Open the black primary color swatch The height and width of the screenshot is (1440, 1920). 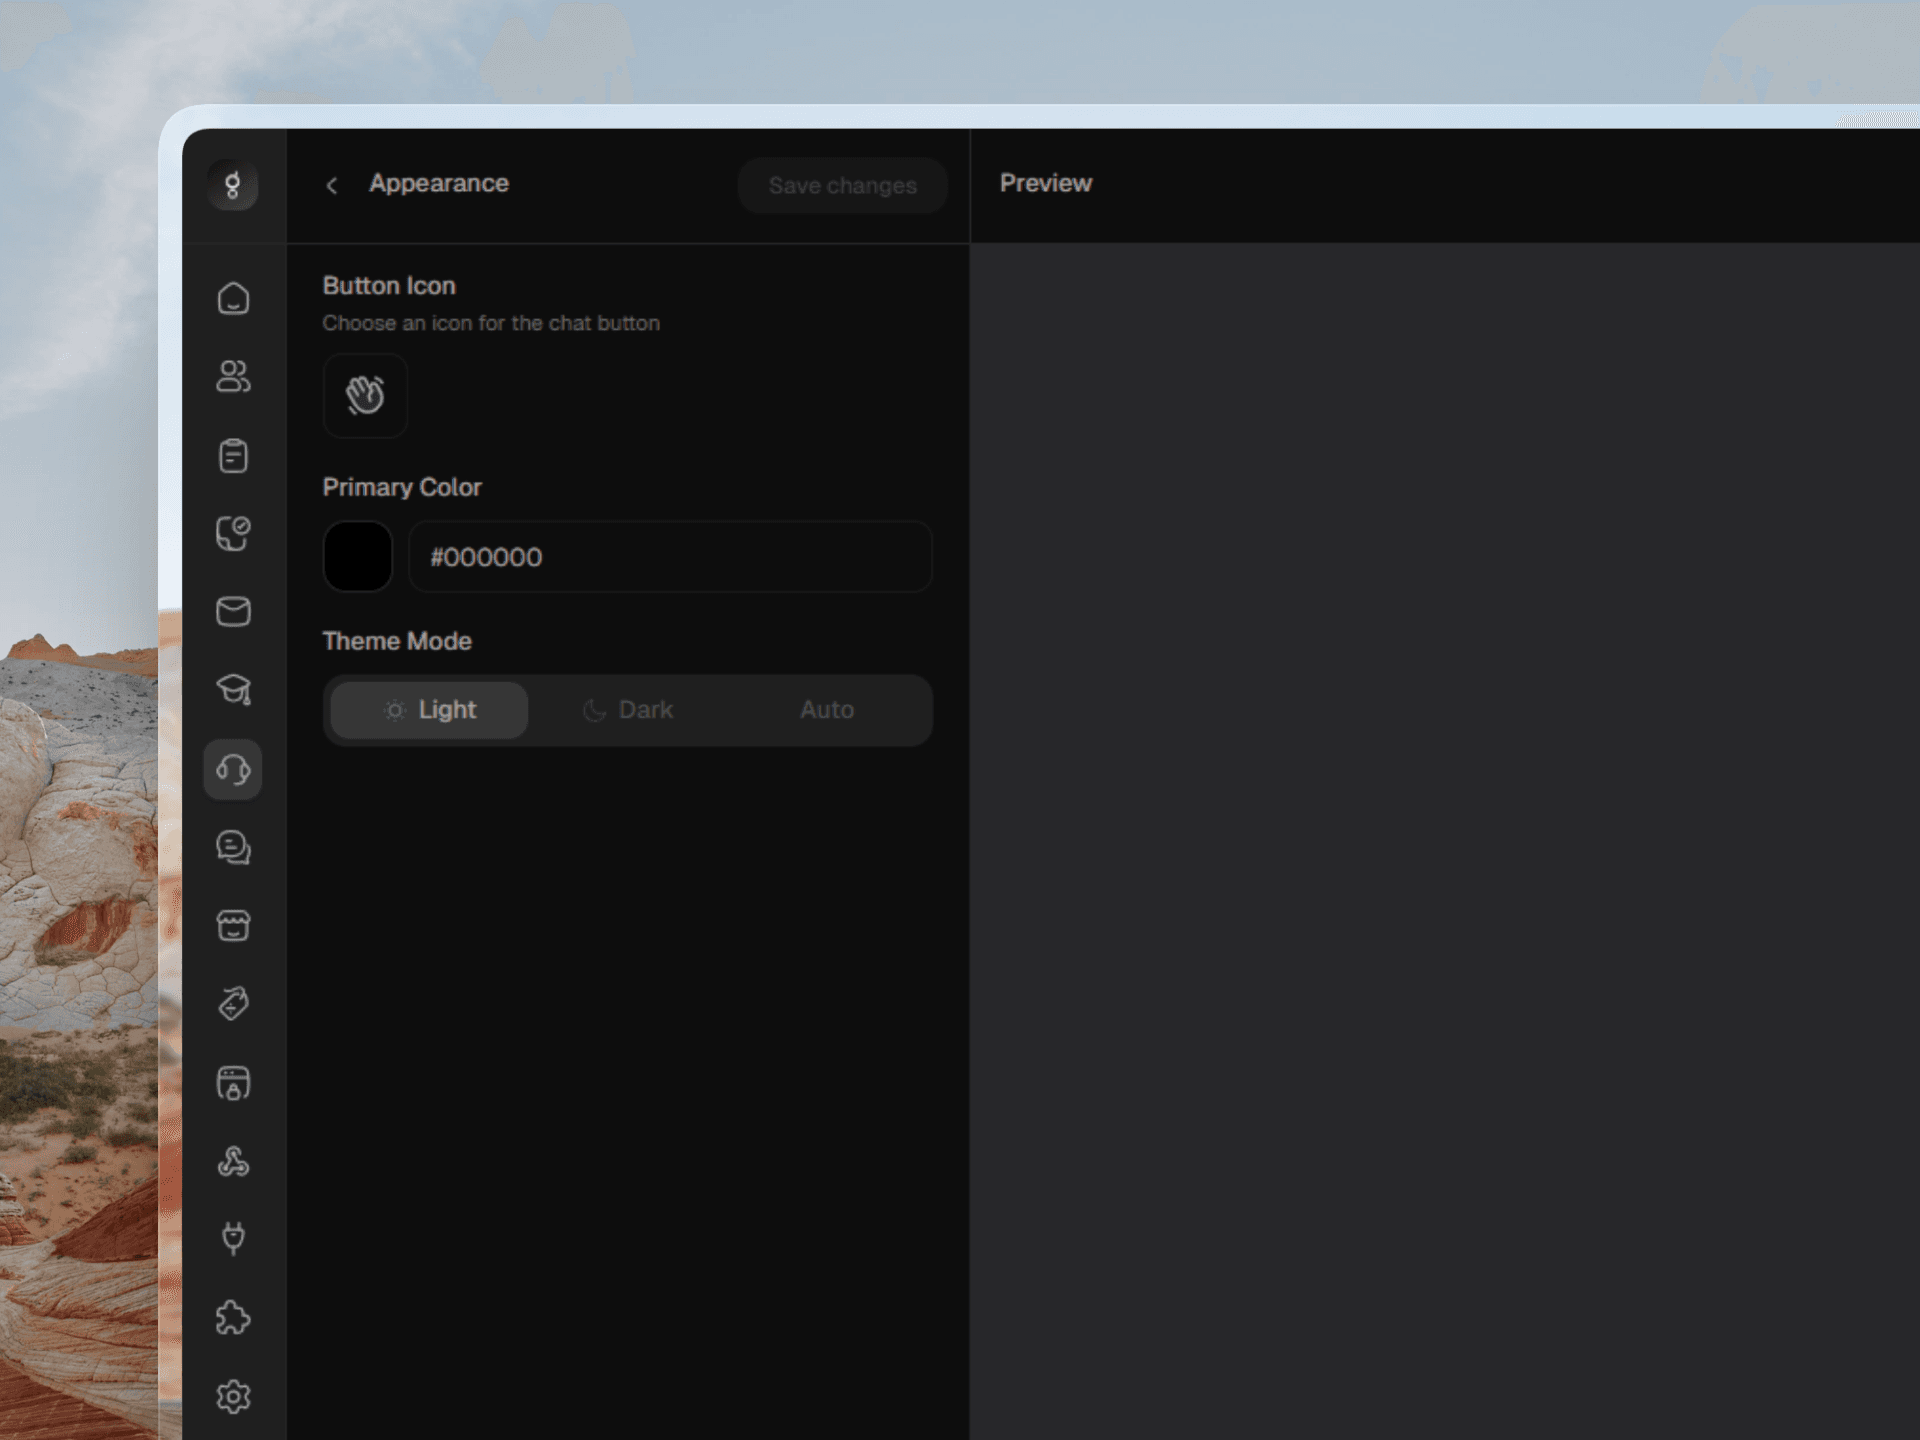[x=358, y=556]
